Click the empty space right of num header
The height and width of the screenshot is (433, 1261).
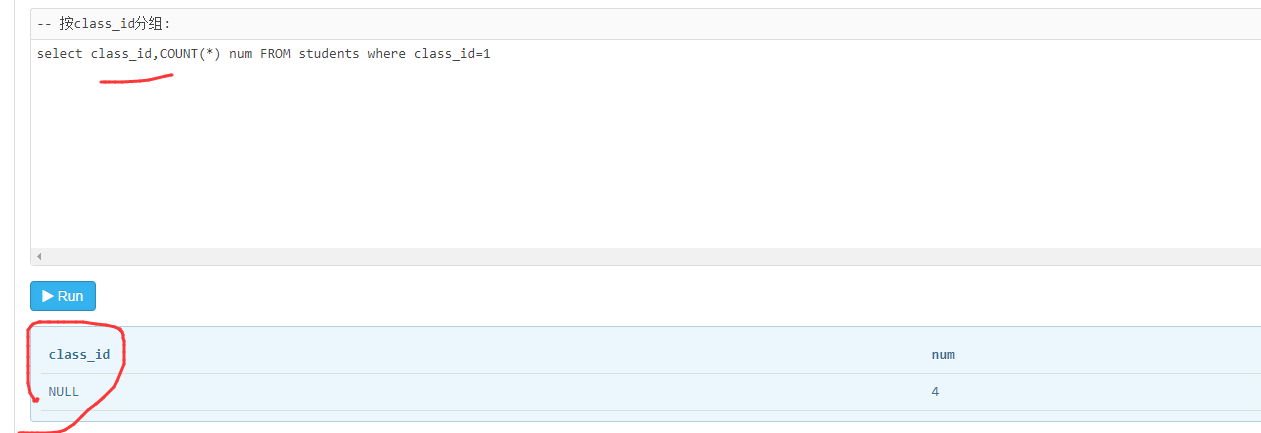(1100, 354)
